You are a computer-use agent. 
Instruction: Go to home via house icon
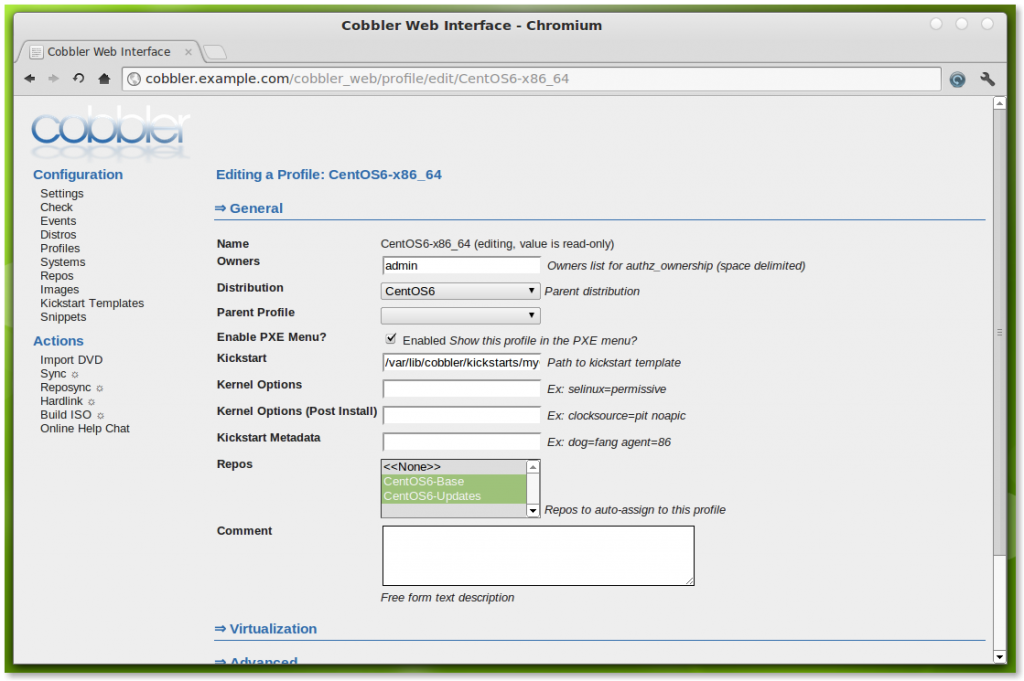coord(104,79)
